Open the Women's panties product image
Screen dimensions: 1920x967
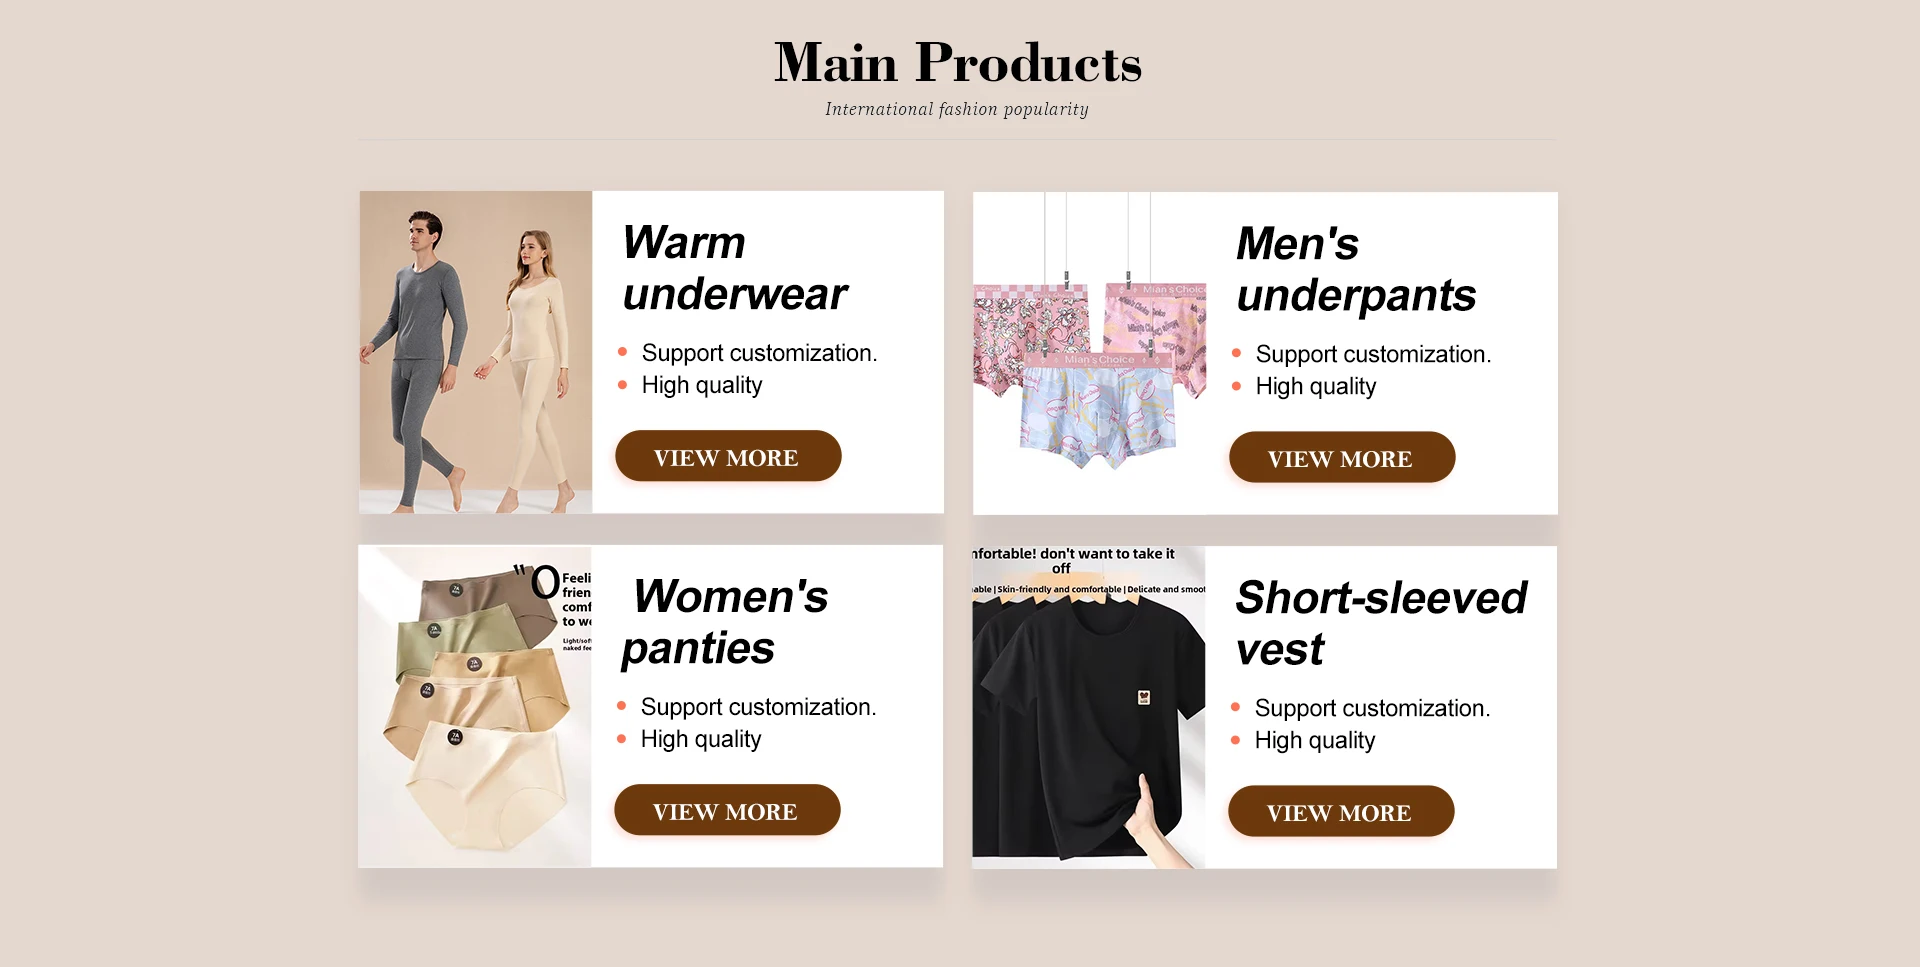475,706
